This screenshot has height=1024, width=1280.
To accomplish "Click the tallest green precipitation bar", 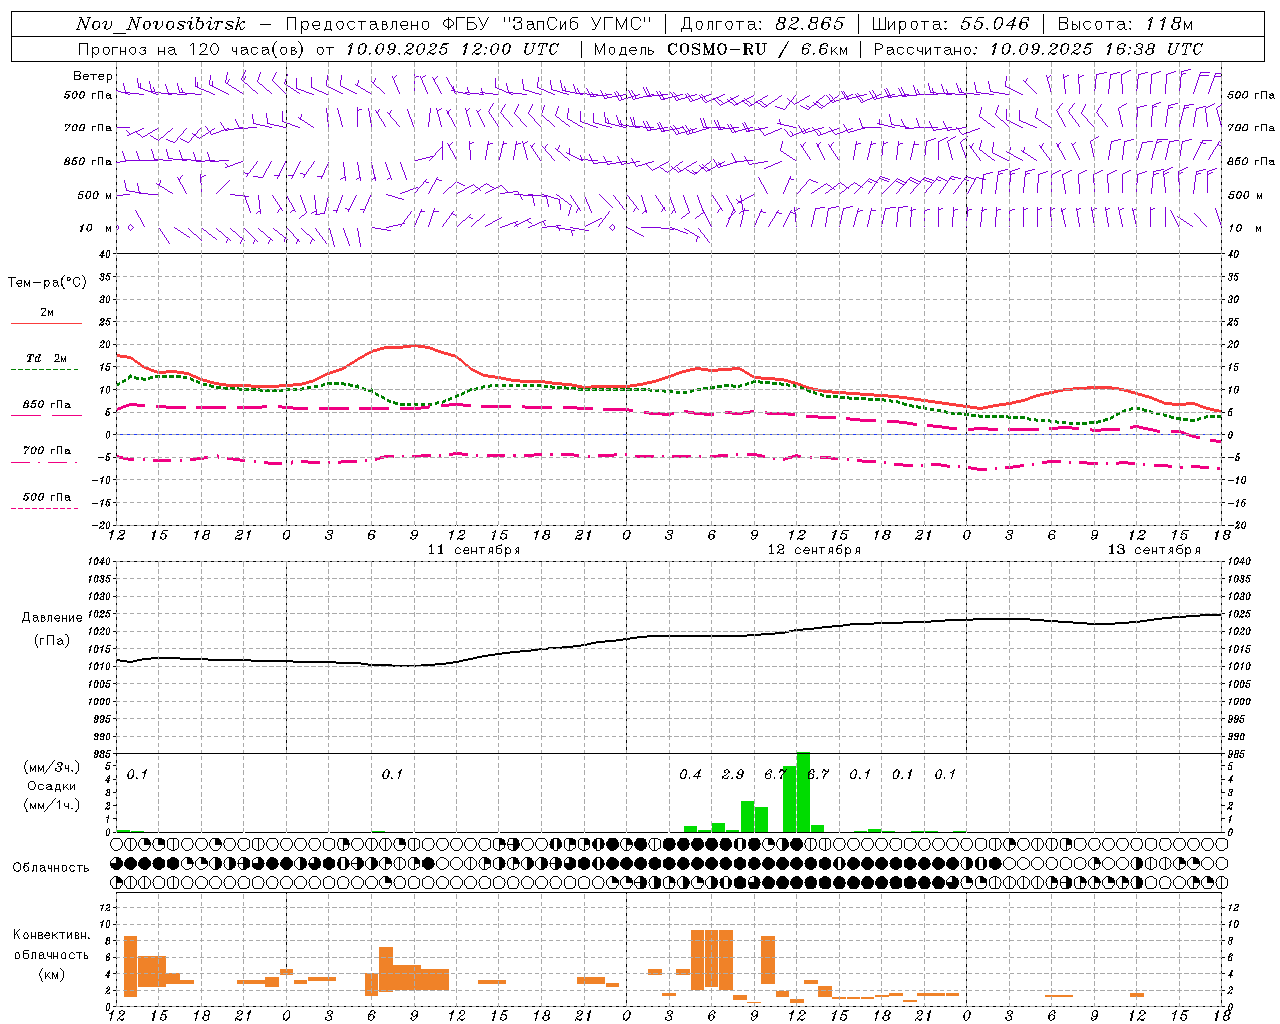I will tap(803, 792).
